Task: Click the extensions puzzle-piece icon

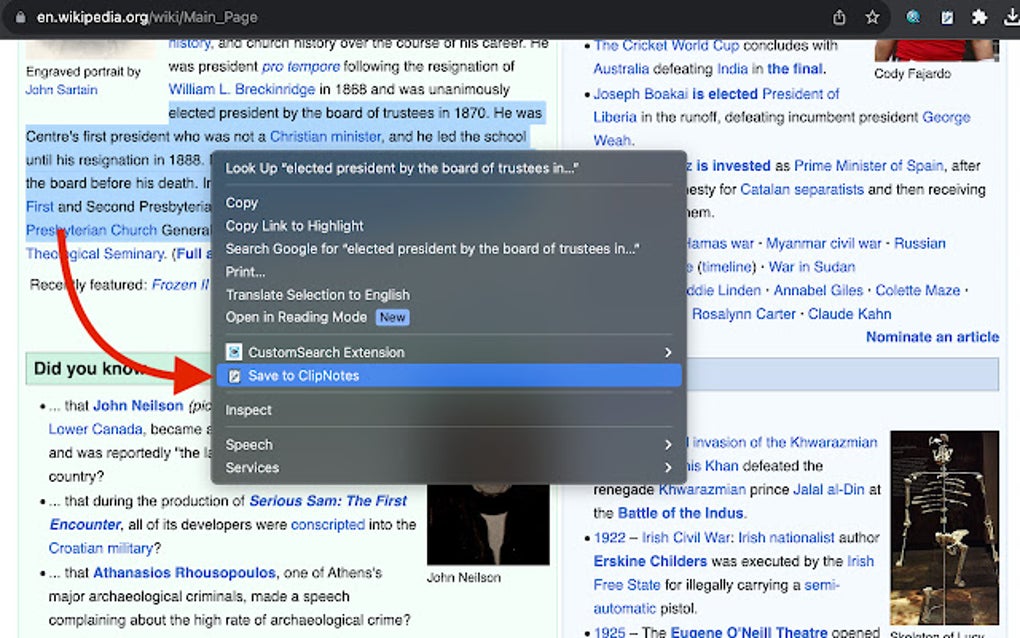Action: (977, 17)
